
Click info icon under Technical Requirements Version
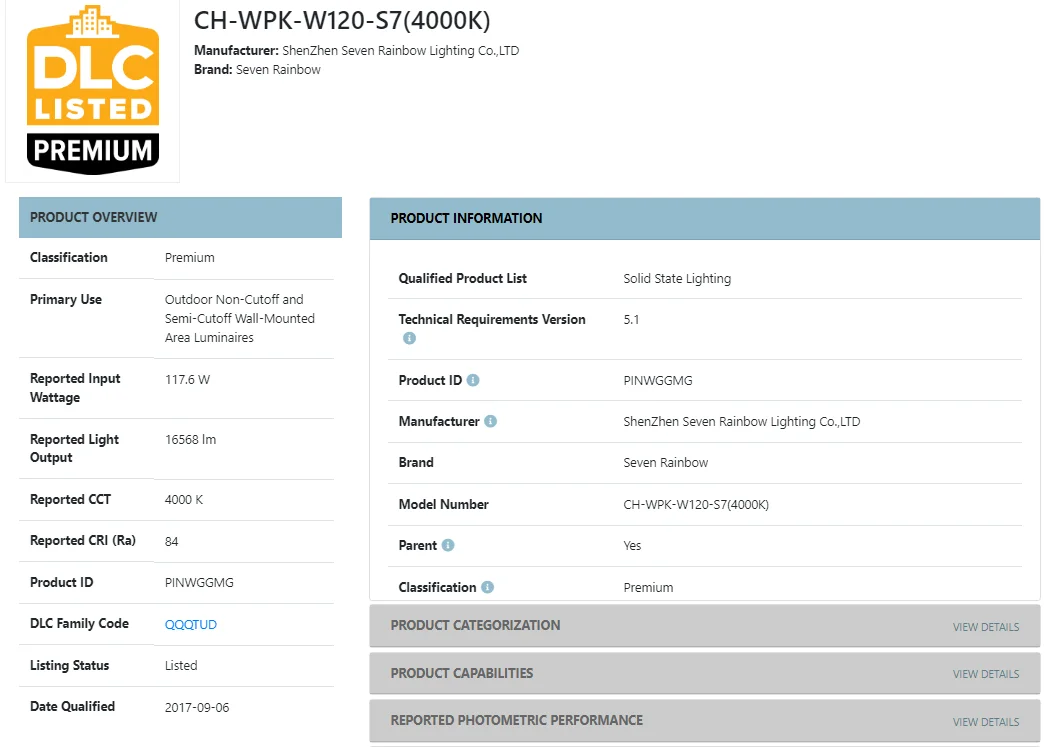(409, 339)
